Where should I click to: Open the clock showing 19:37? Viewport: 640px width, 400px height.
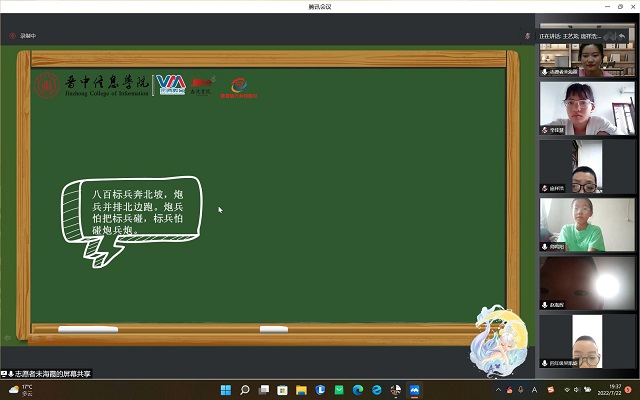[x=610, y=390]
